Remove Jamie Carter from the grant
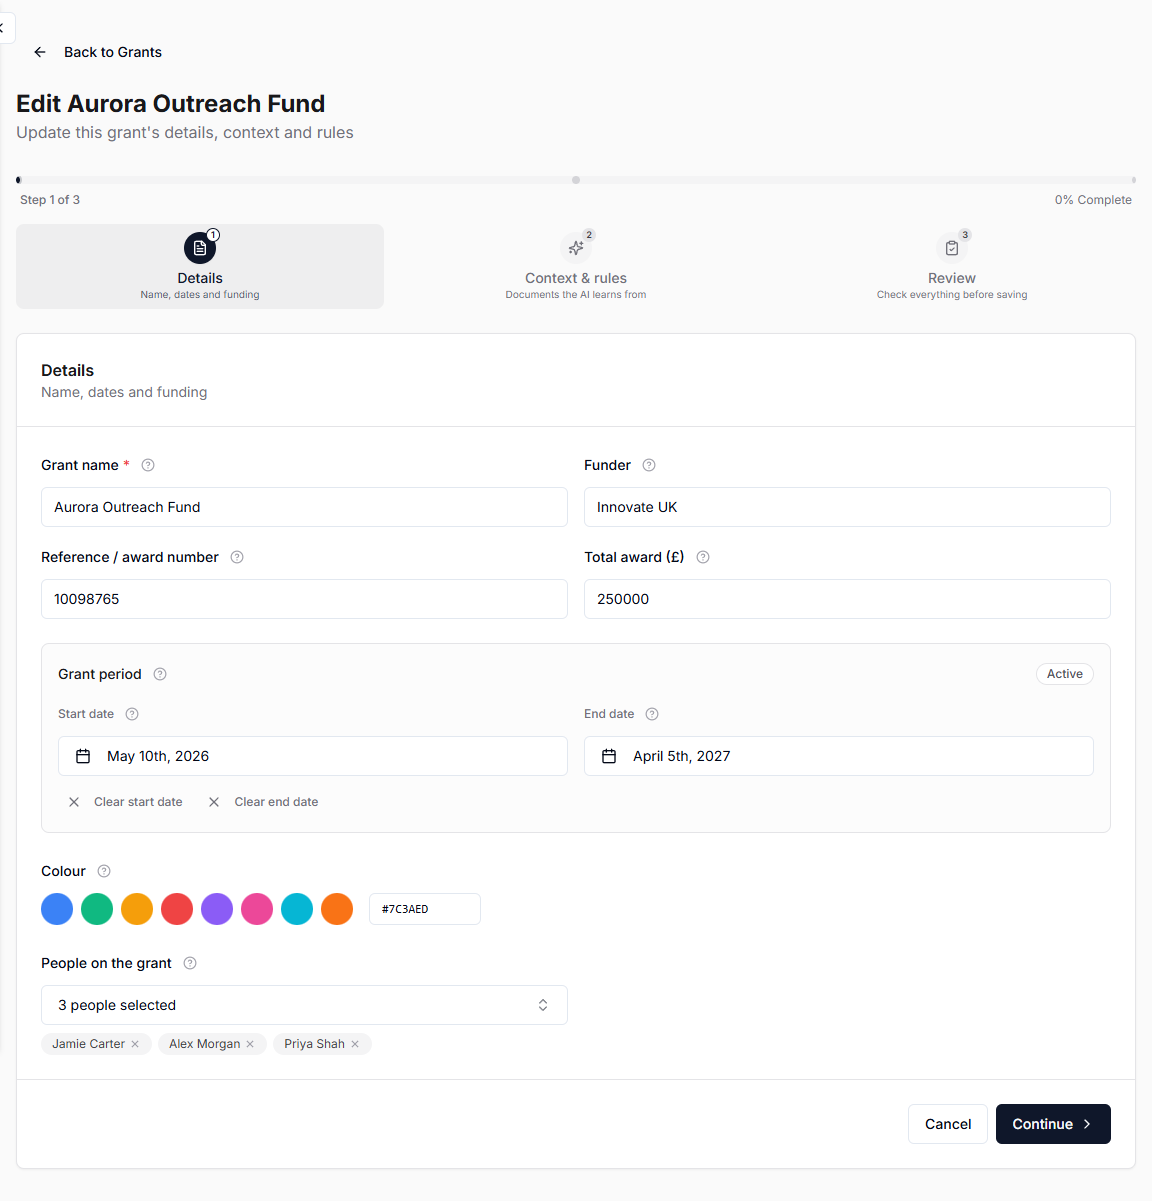Viewport: 1152px width, 1201px height. click(135, 1044)
